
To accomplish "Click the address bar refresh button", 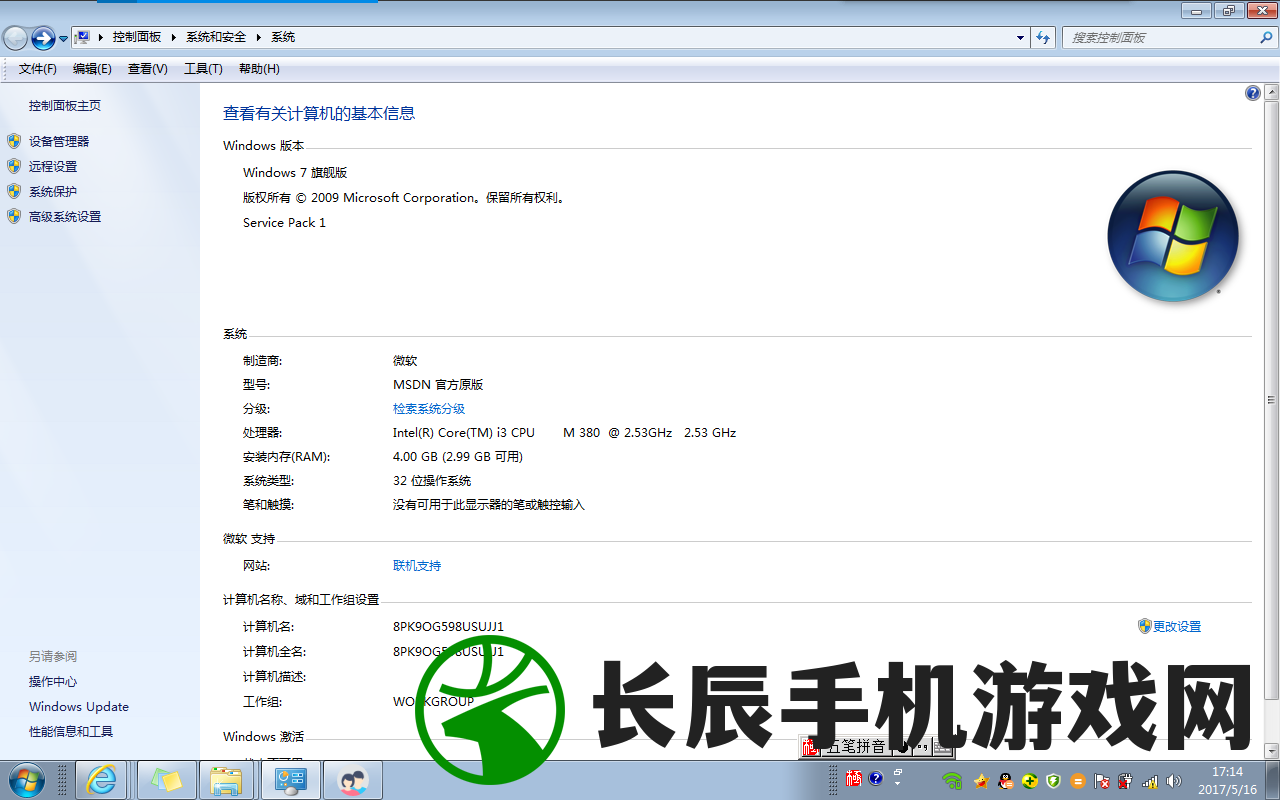I will click(x=1043, y=37).
